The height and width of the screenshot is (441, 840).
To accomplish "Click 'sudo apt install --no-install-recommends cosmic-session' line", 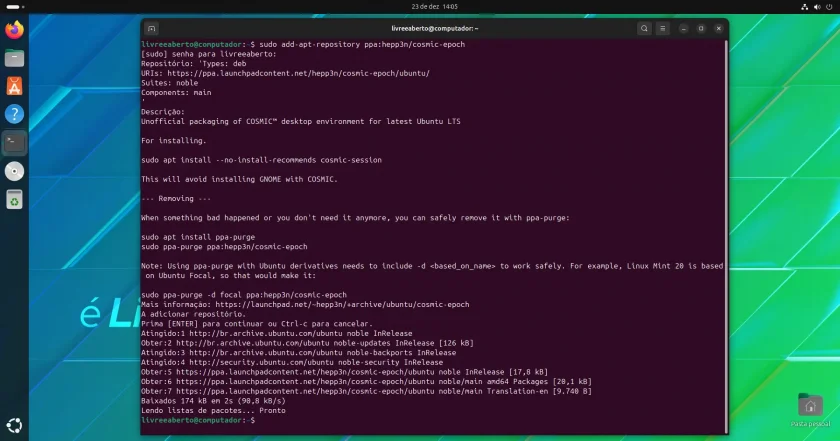I will pos(261,160).
